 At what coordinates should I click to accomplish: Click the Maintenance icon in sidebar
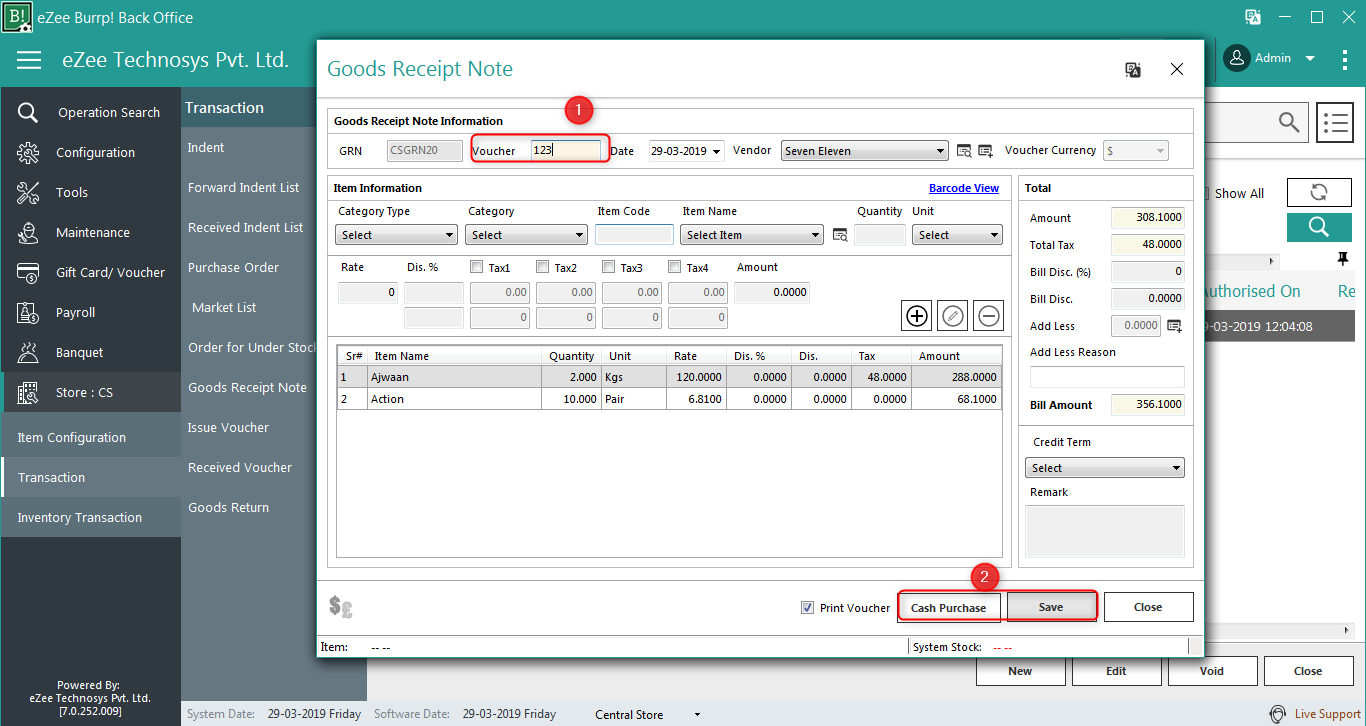tap(28, 232)
